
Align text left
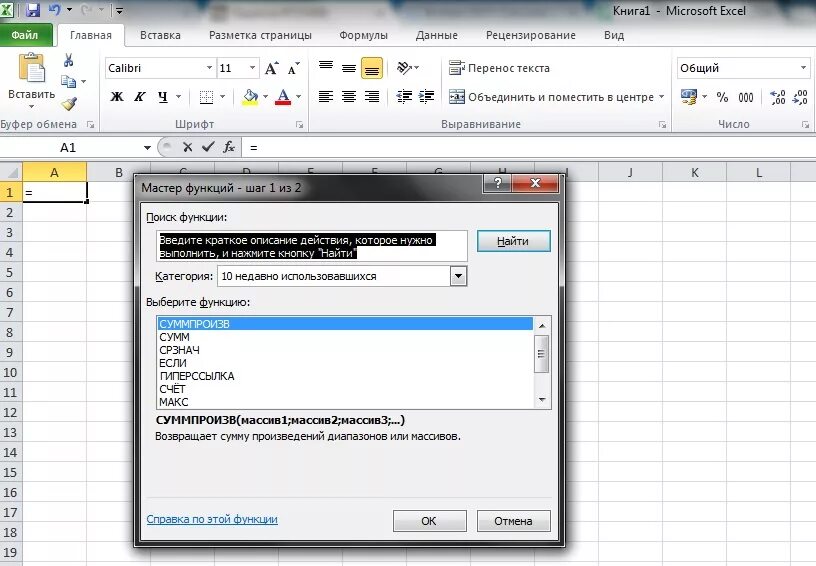(x=326, y=97)
